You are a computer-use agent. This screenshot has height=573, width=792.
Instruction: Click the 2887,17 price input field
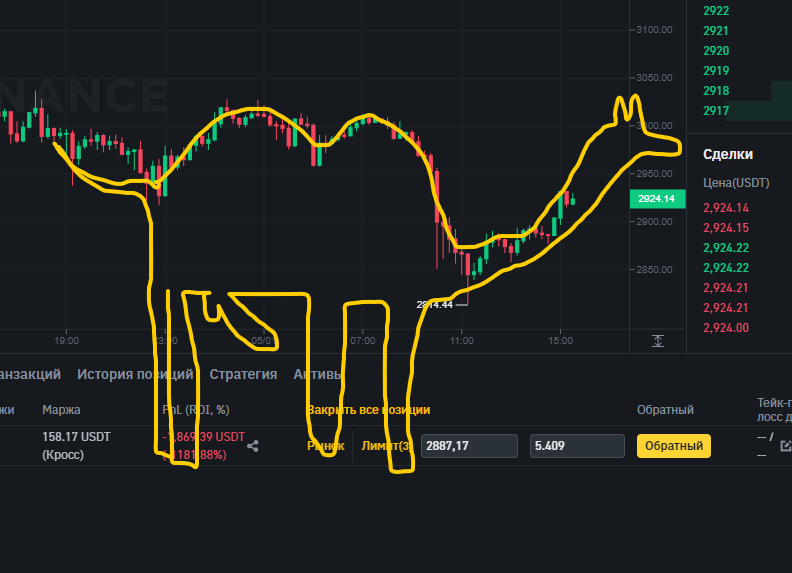(x=469, y=446)
